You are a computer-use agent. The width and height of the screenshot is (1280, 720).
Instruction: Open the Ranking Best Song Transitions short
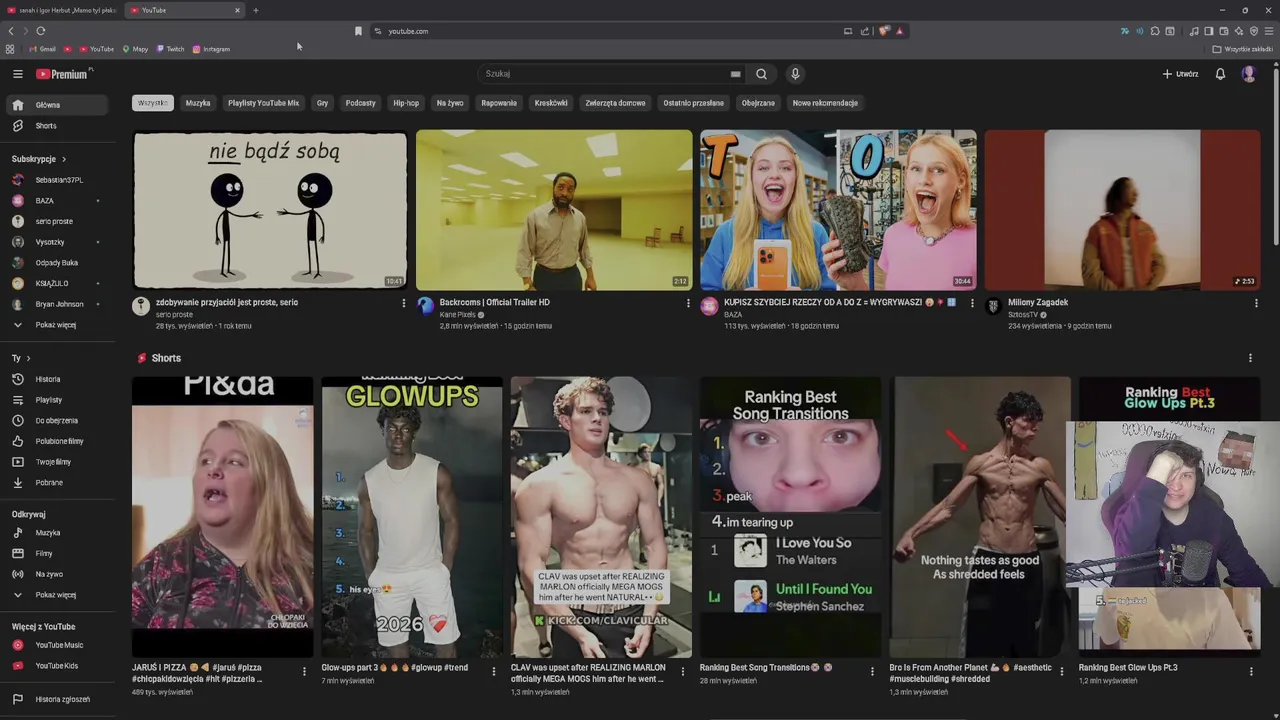(790, 517)
